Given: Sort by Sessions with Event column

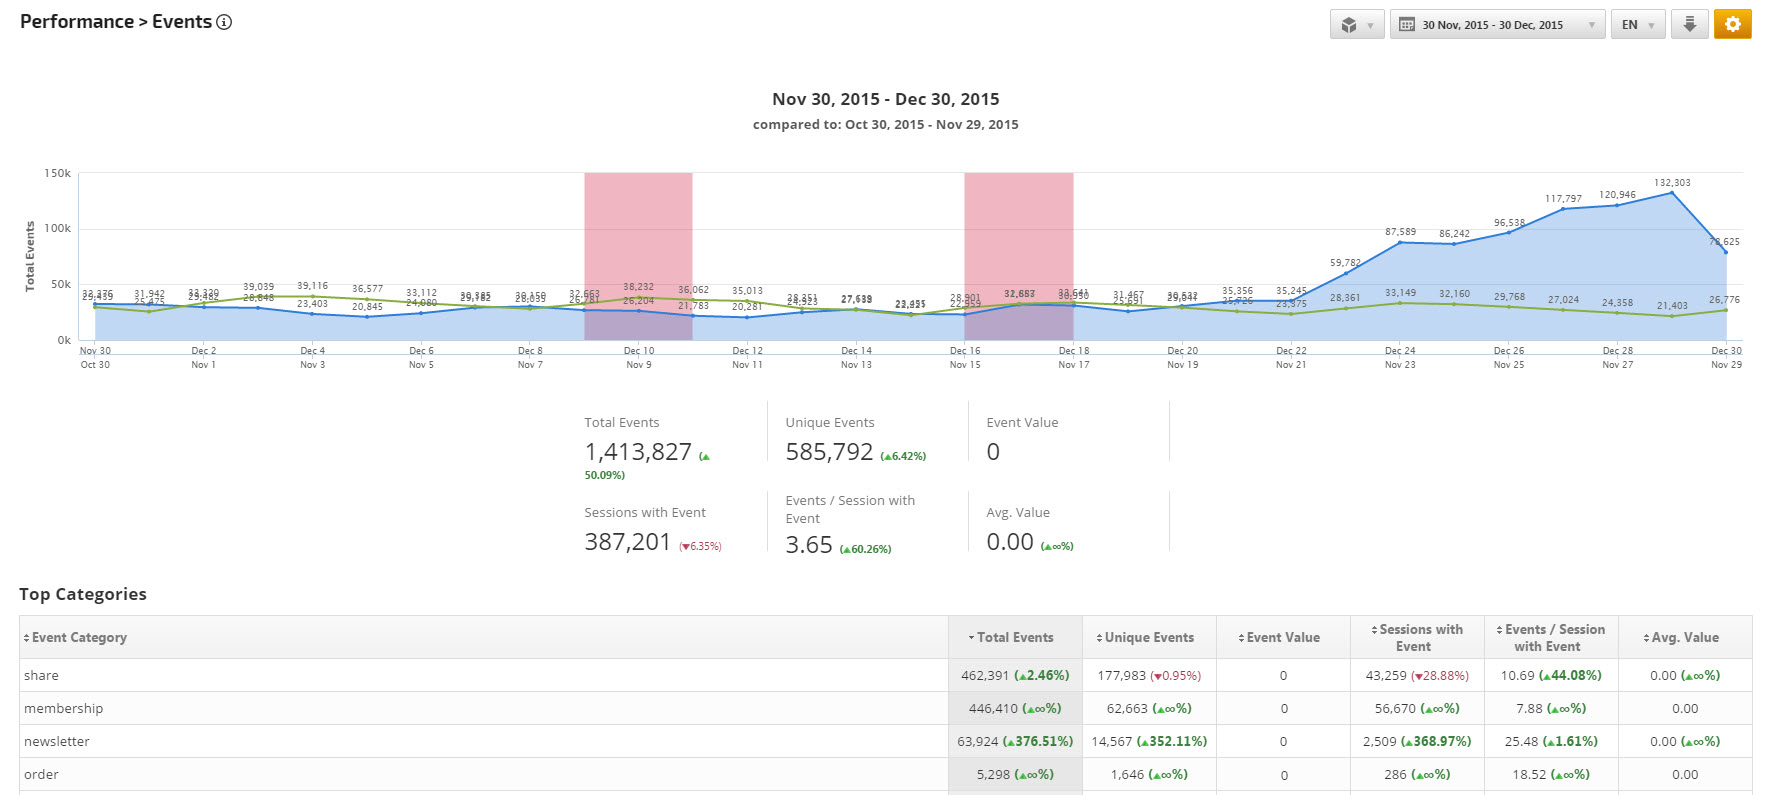Looking at the screenshot, I should [1419, 638].
